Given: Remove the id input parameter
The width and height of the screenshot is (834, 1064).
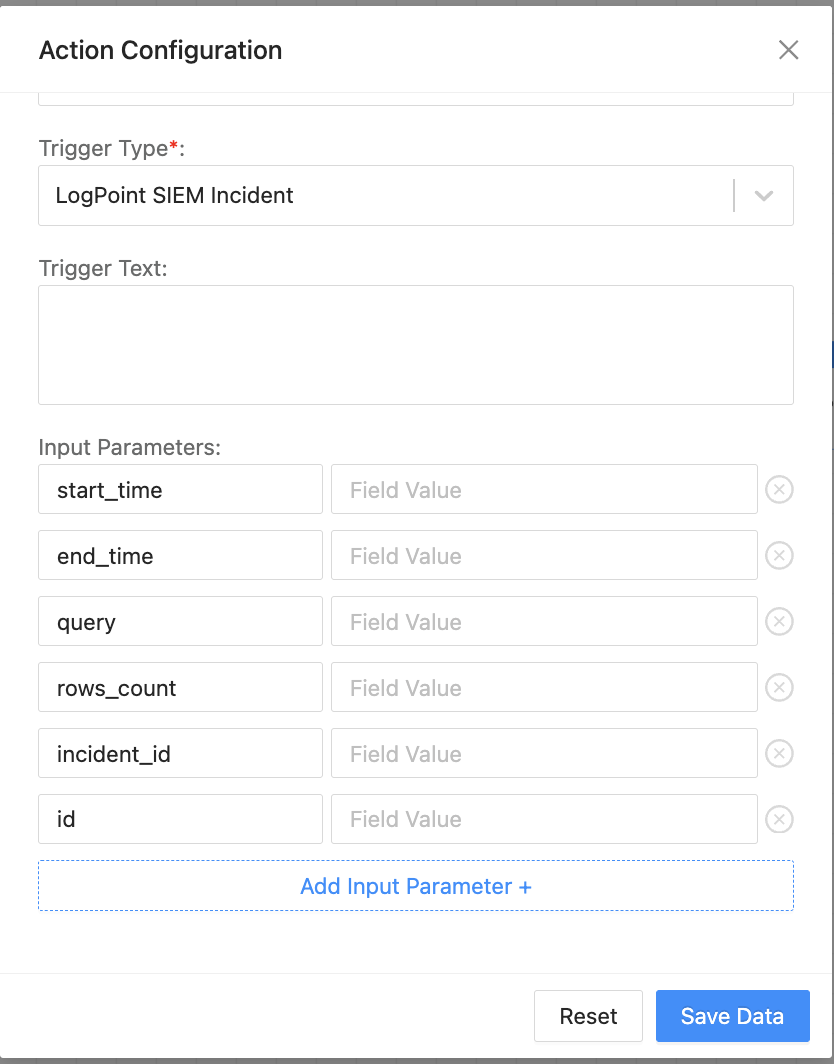Looking at the screenshot, I should (779, 820).
